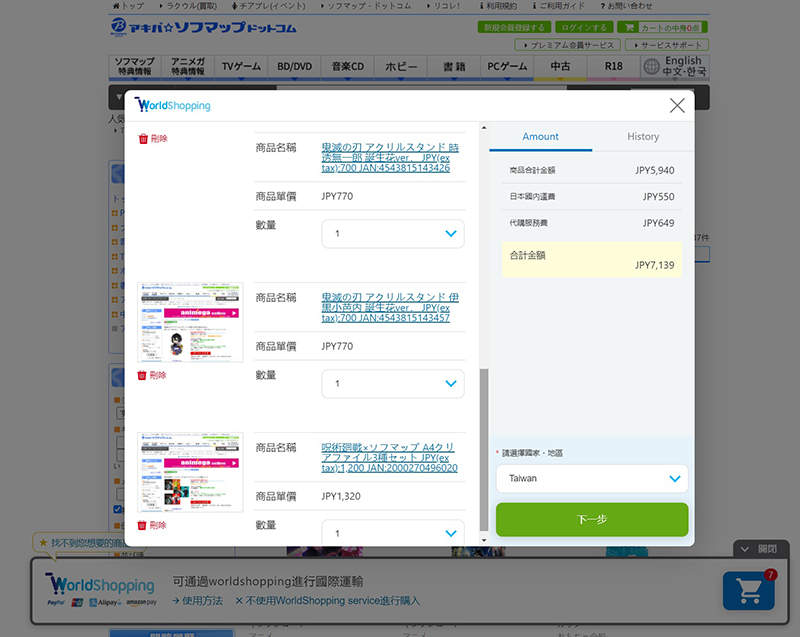Image resolution: width=800 pixels, height=637 pixels.
Task: Open quantity dropdown for first item
Action: (392, 233)
